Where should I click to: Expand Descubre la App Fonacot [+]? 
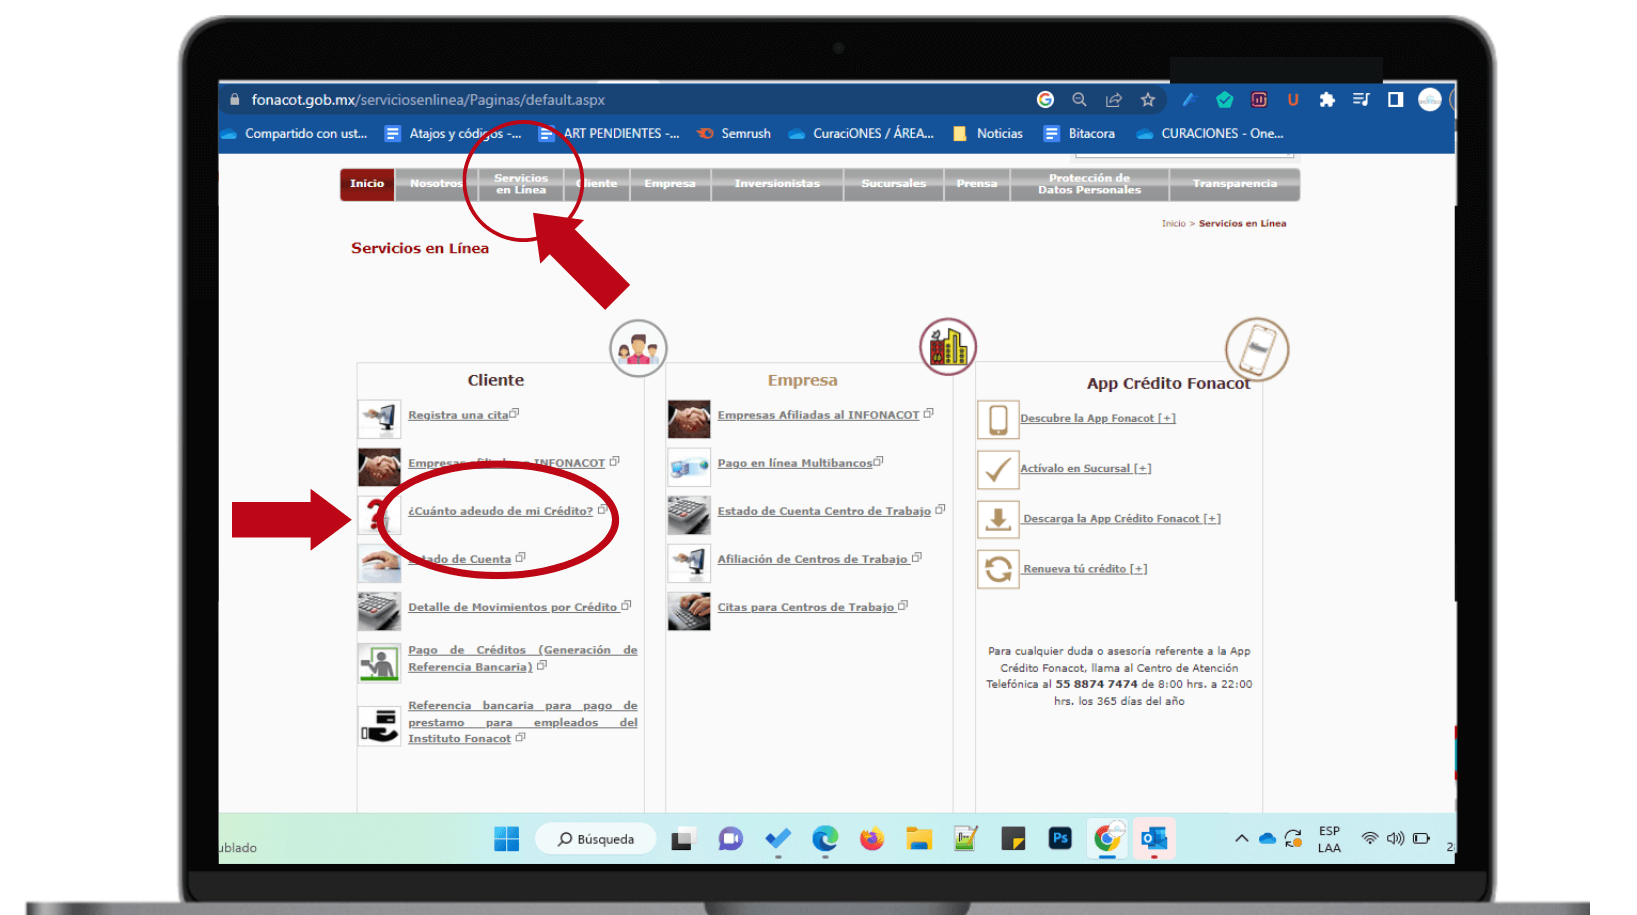[x=1097, y=419]
